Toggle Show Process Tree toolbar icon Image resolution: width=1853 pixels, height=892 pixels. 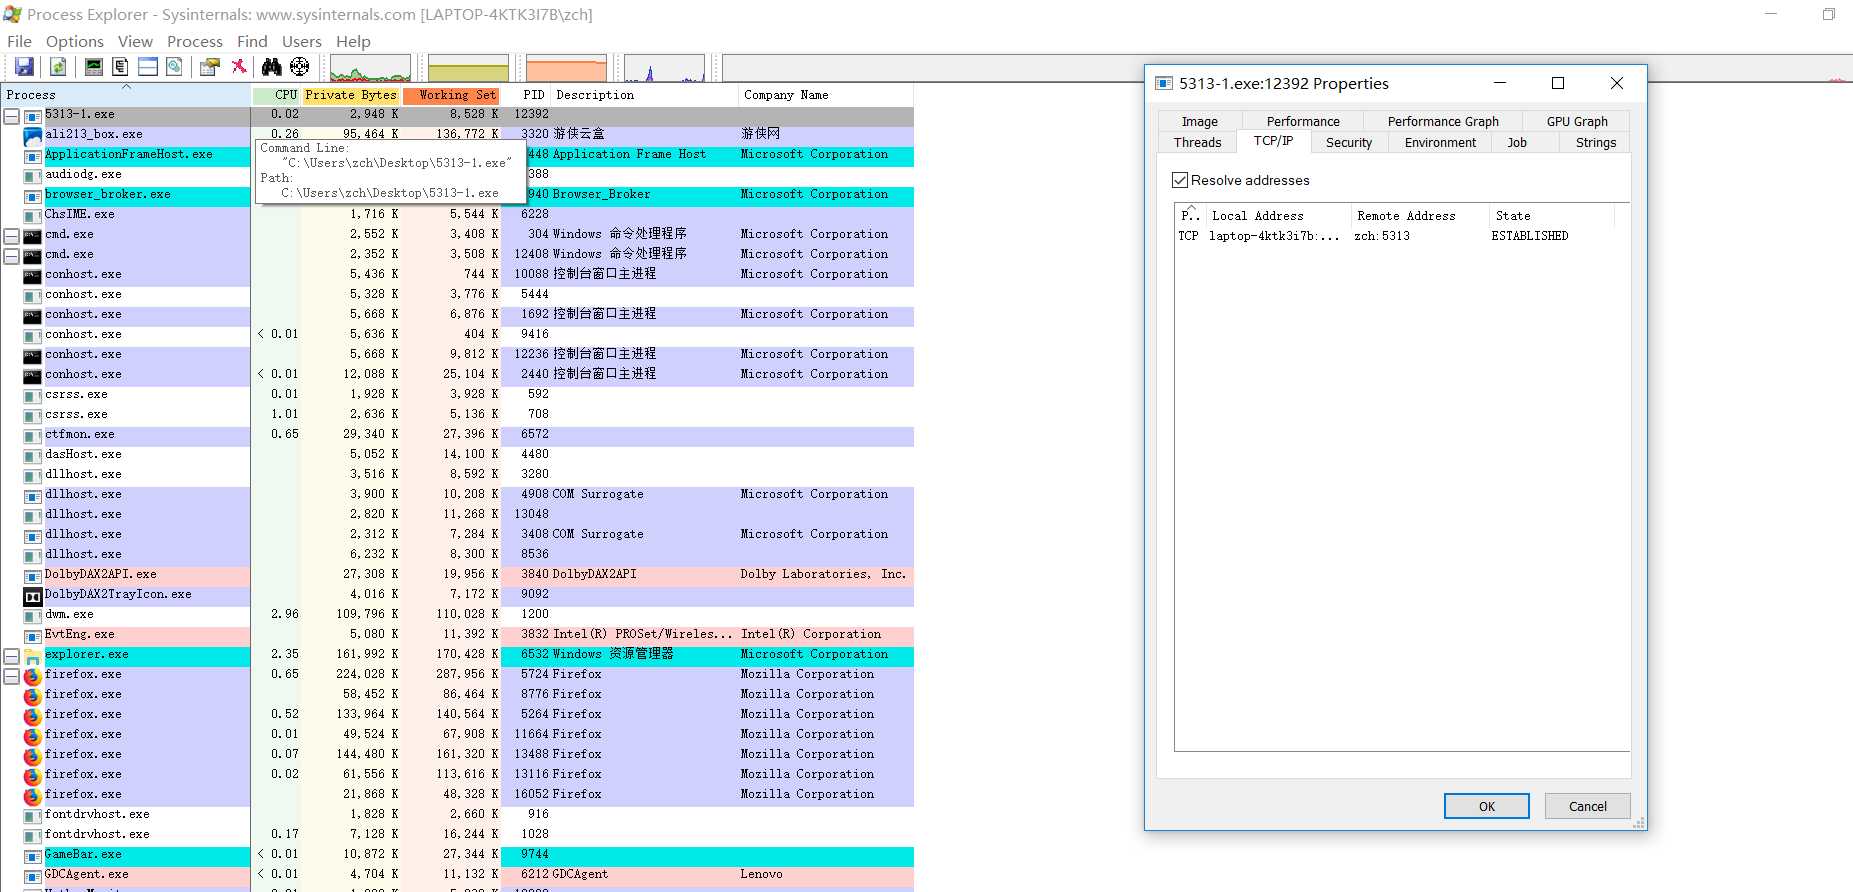[x=120, y=67]
